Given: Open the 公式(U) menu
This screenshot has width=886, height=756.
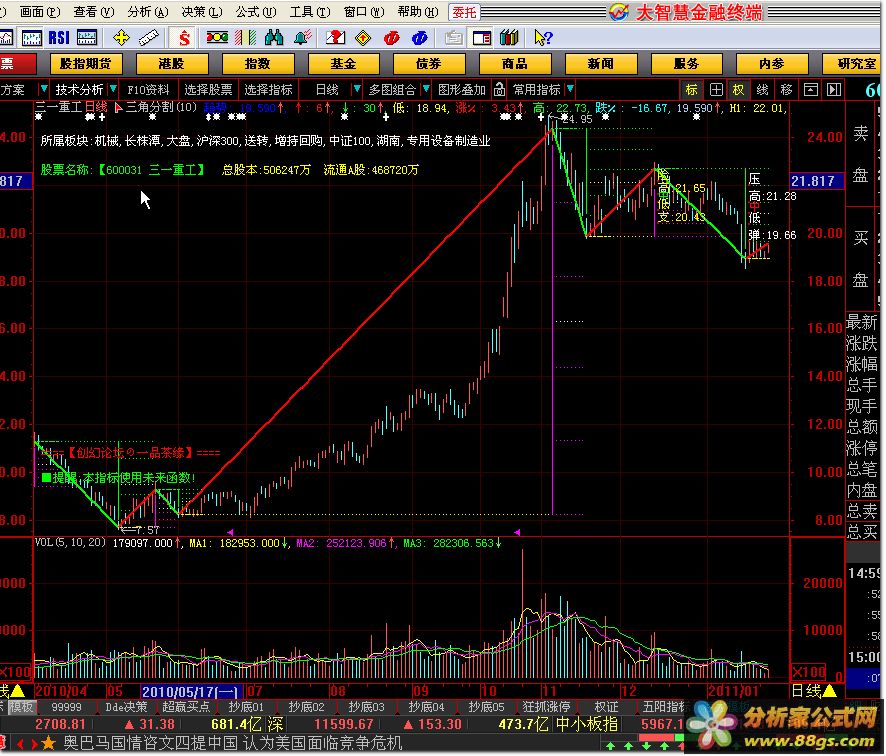Looking at the screenshot, I should click(255, 12).
